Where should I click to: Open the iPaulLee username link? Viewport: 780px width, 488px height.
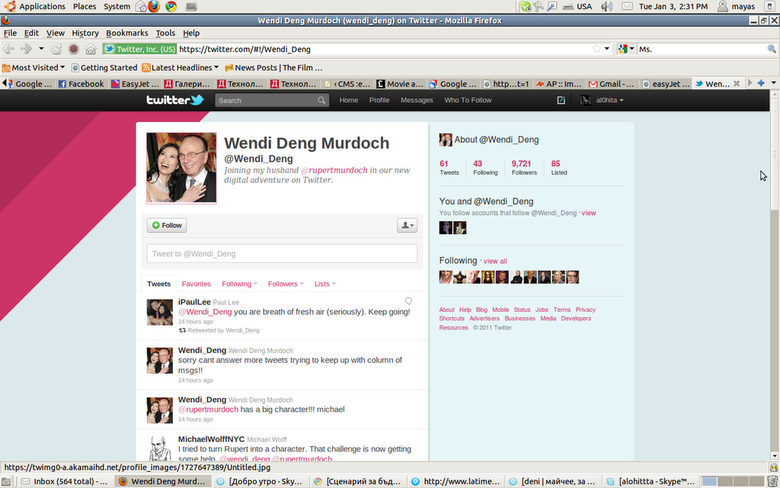pyautogui.click(x=195, y=302)
